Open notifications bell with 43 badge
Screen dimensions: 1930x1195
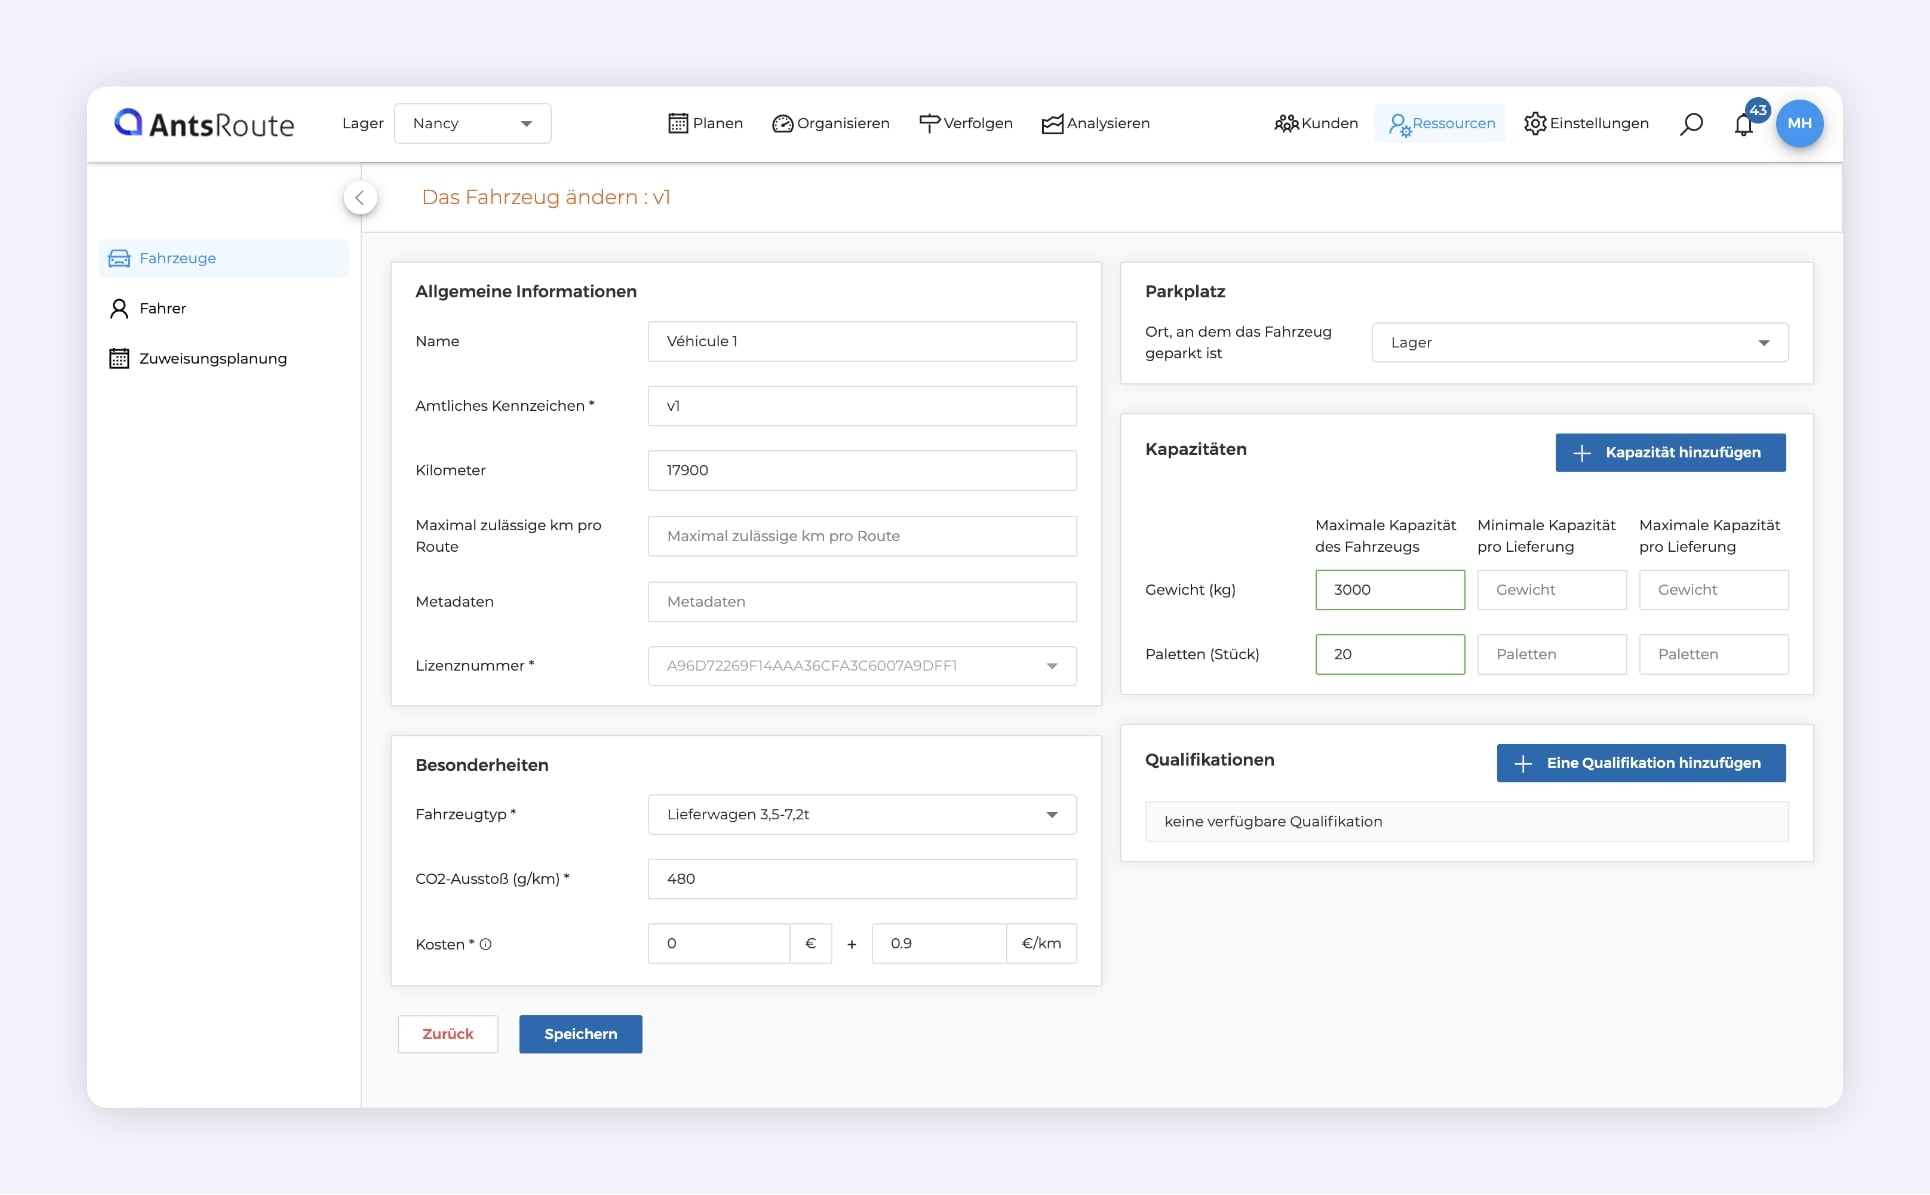pyautogui.click(x=1744, y=125)
